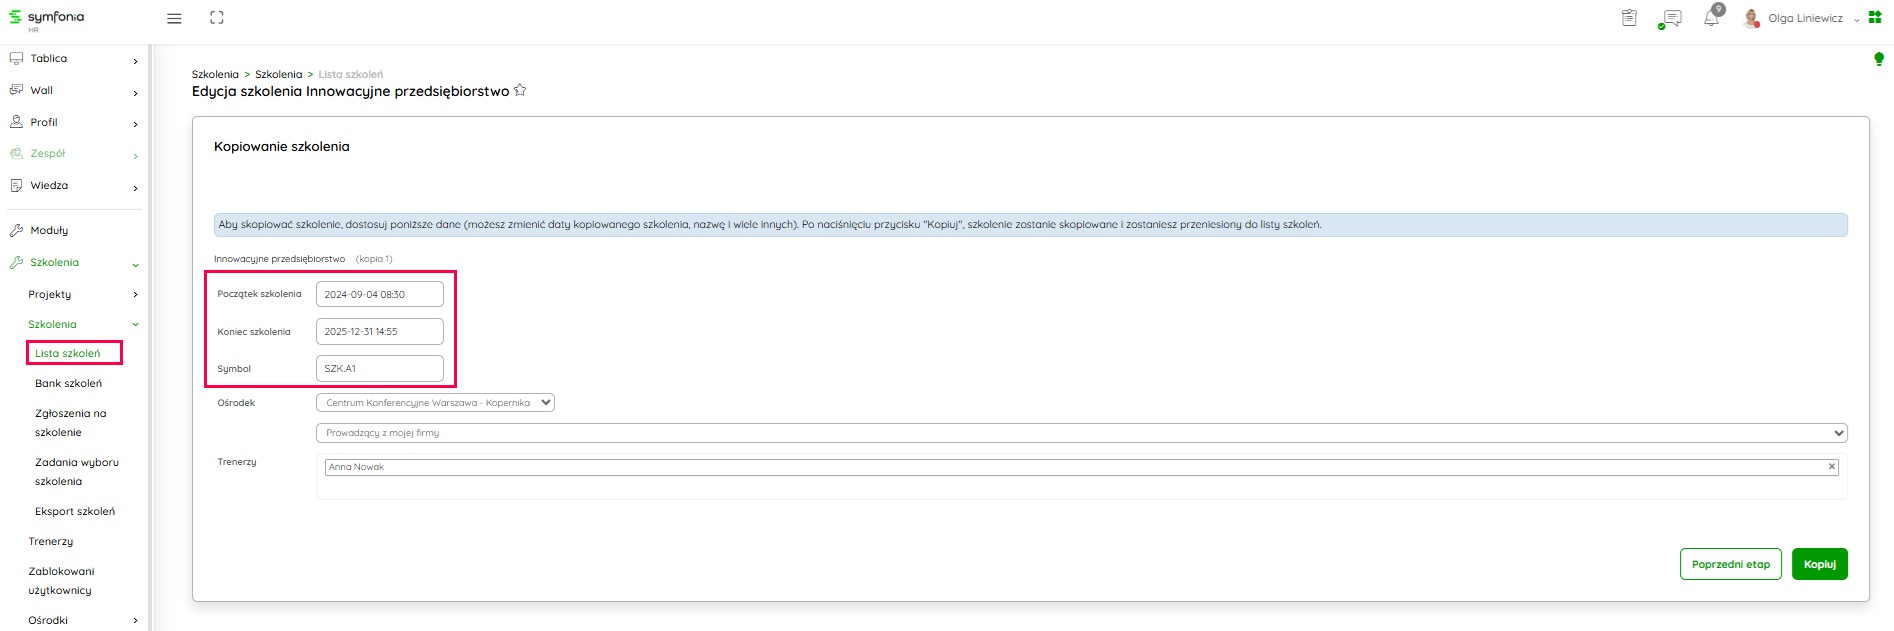The image size is (1894, 631).
Task: Click the green app switcher grid icon
Action: coord(1875,18)
